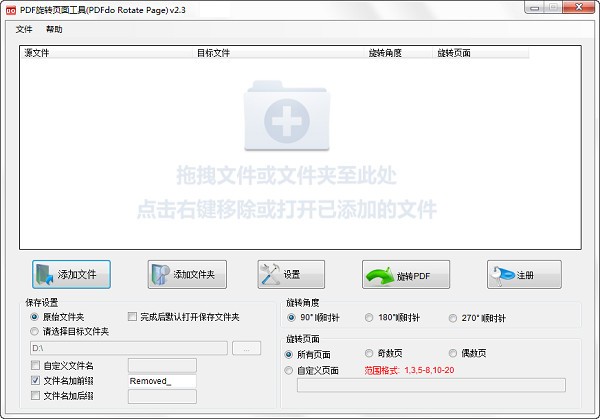This screenshot has width=600, height=419.
Task: Close the PDFdo Rotate Page window
Action: tap(579, 7)
